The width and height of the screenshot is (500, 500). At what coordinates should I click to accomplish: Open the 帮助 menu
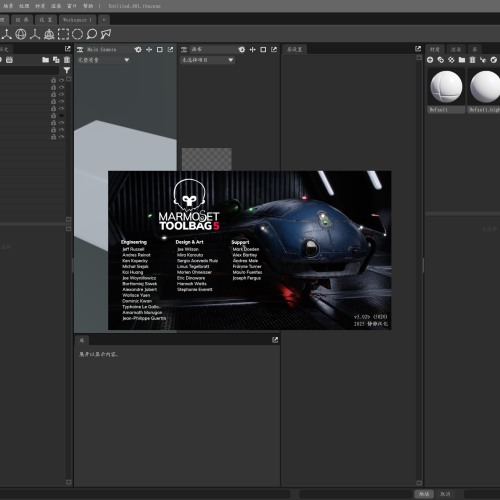click(88, 6)
